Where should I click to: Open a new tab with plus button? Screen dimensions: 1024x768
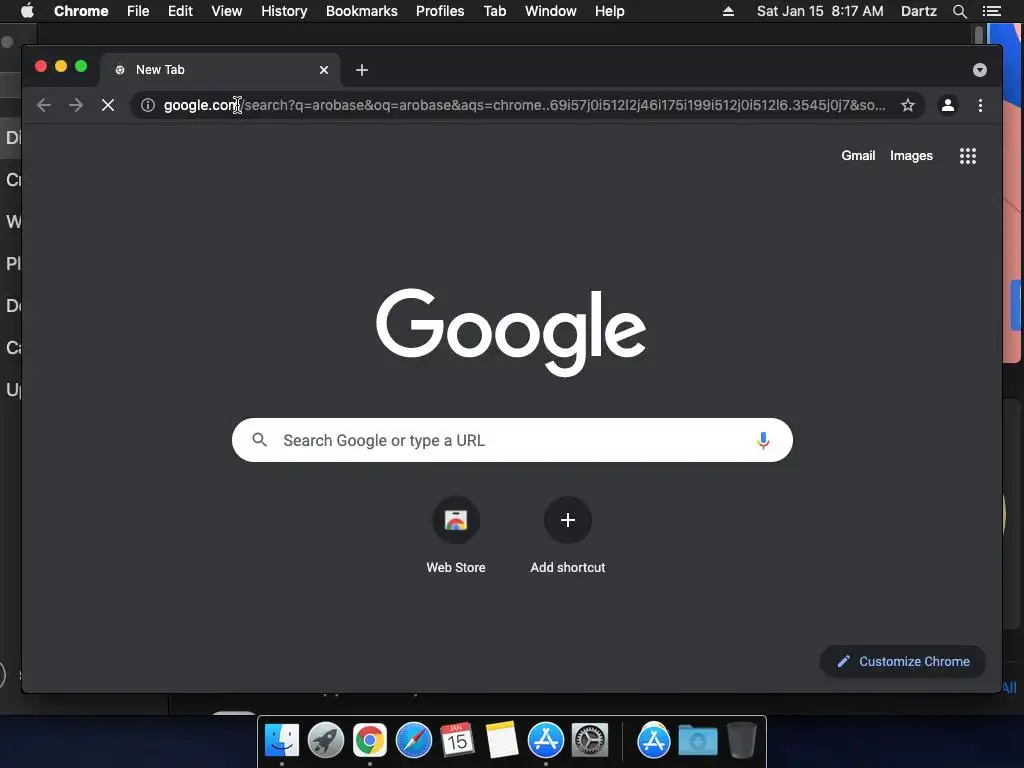tap(362, 70)
